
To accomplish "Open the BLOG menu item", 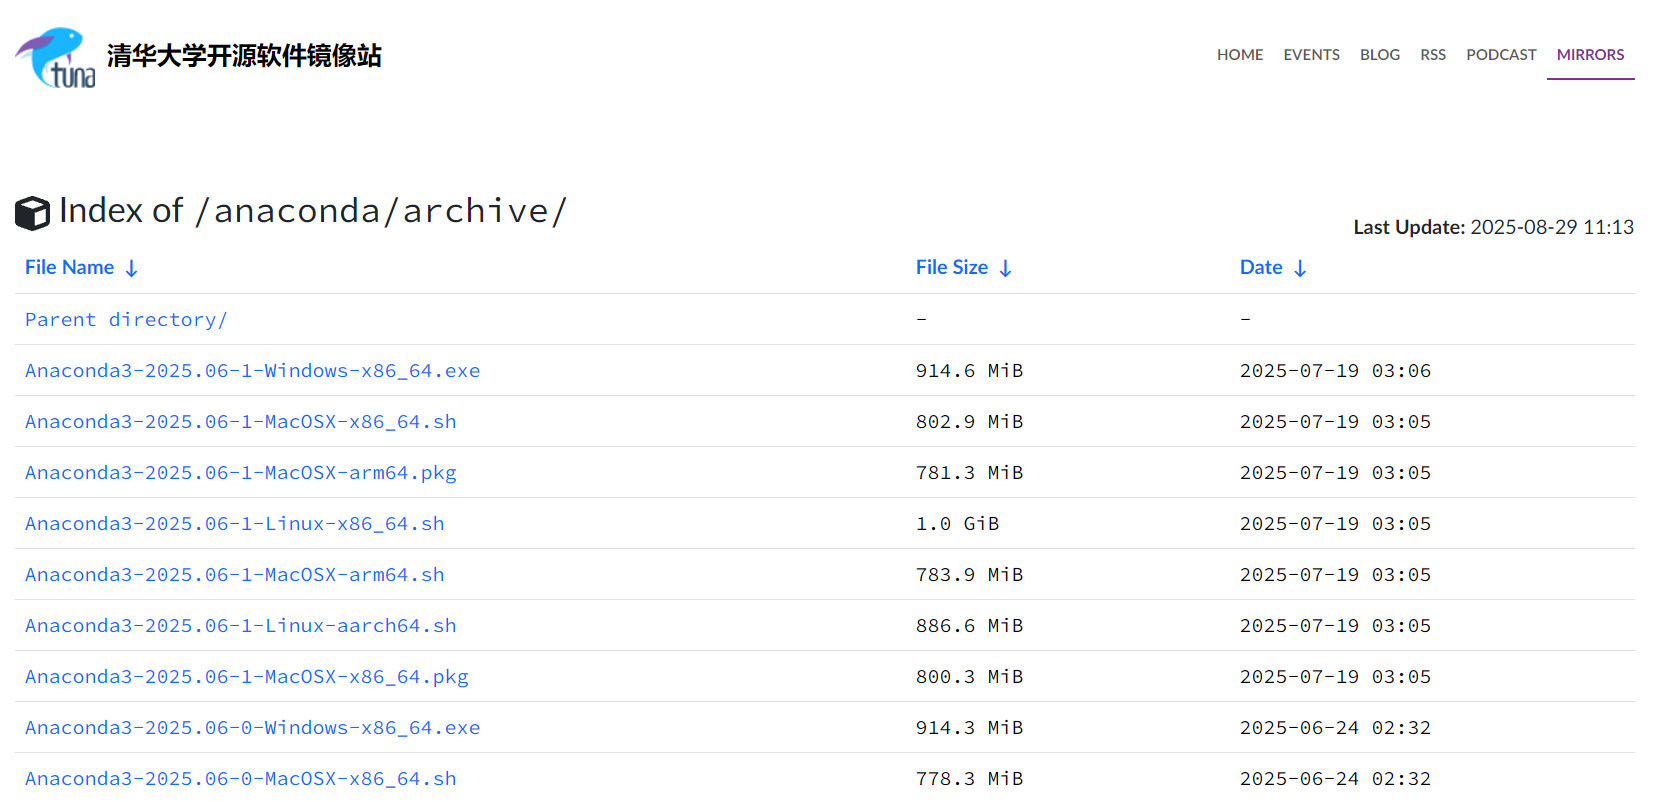I will click(1379, 55).
